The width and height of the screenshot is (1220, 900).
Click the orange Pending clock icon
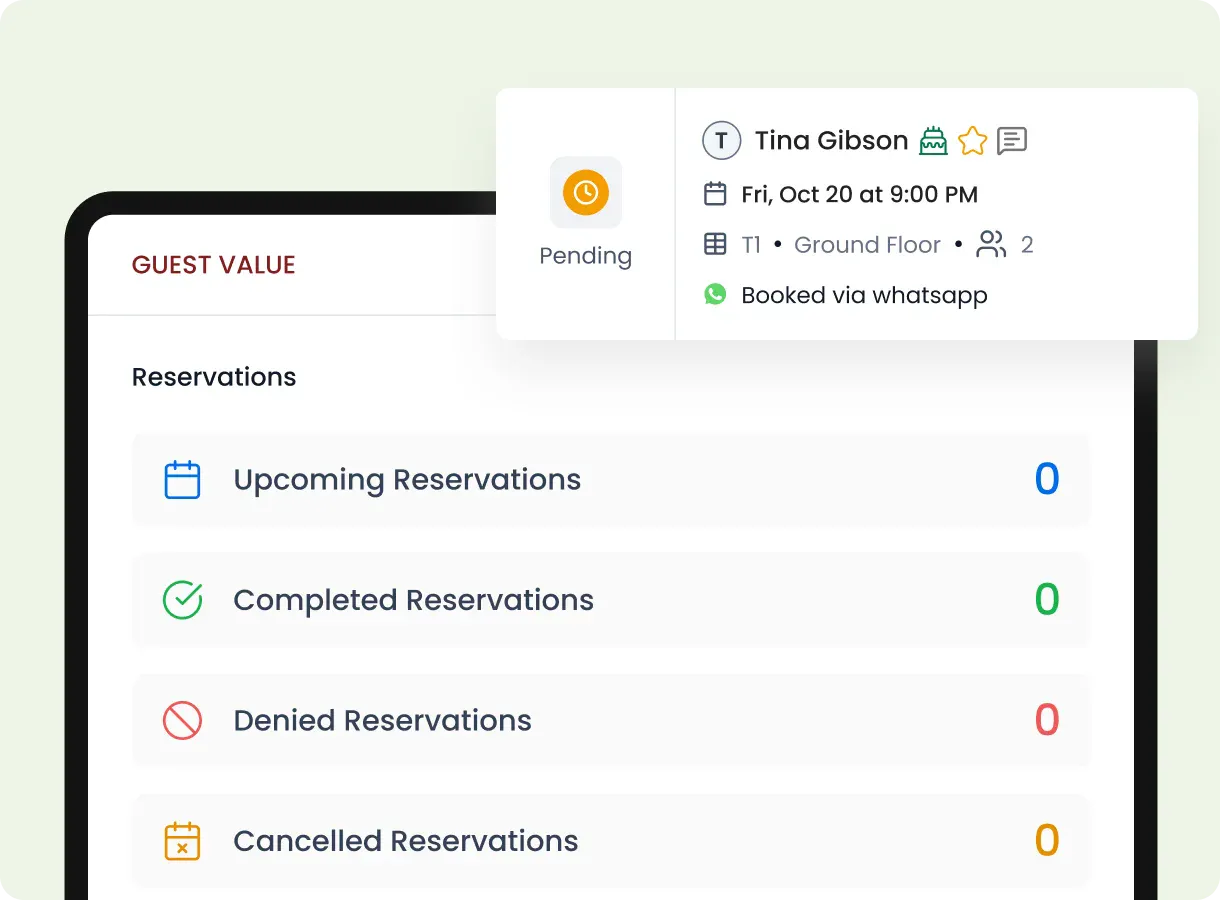[586, 192]
